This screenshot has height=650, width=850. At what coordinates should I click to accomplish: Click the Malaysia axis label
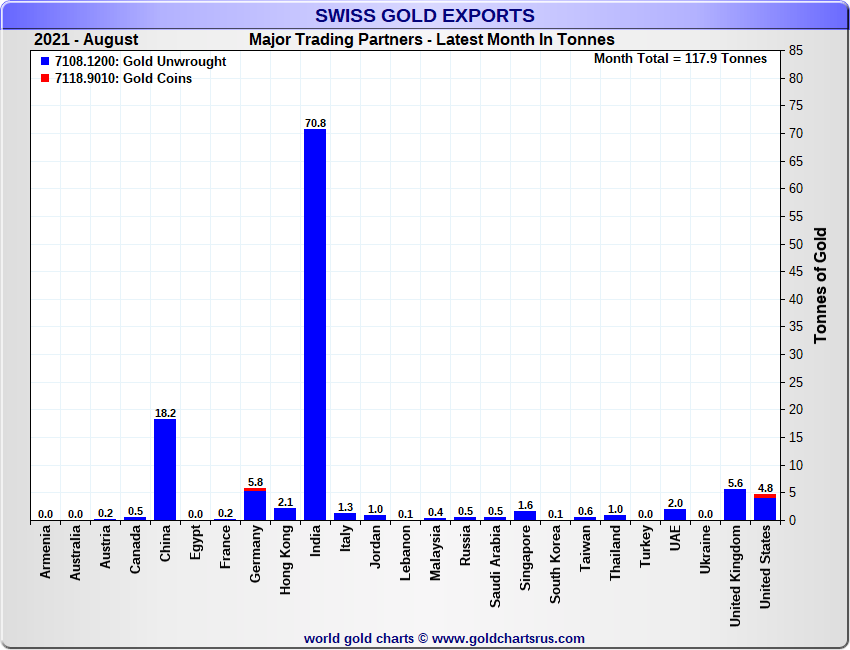pos(435,553)
